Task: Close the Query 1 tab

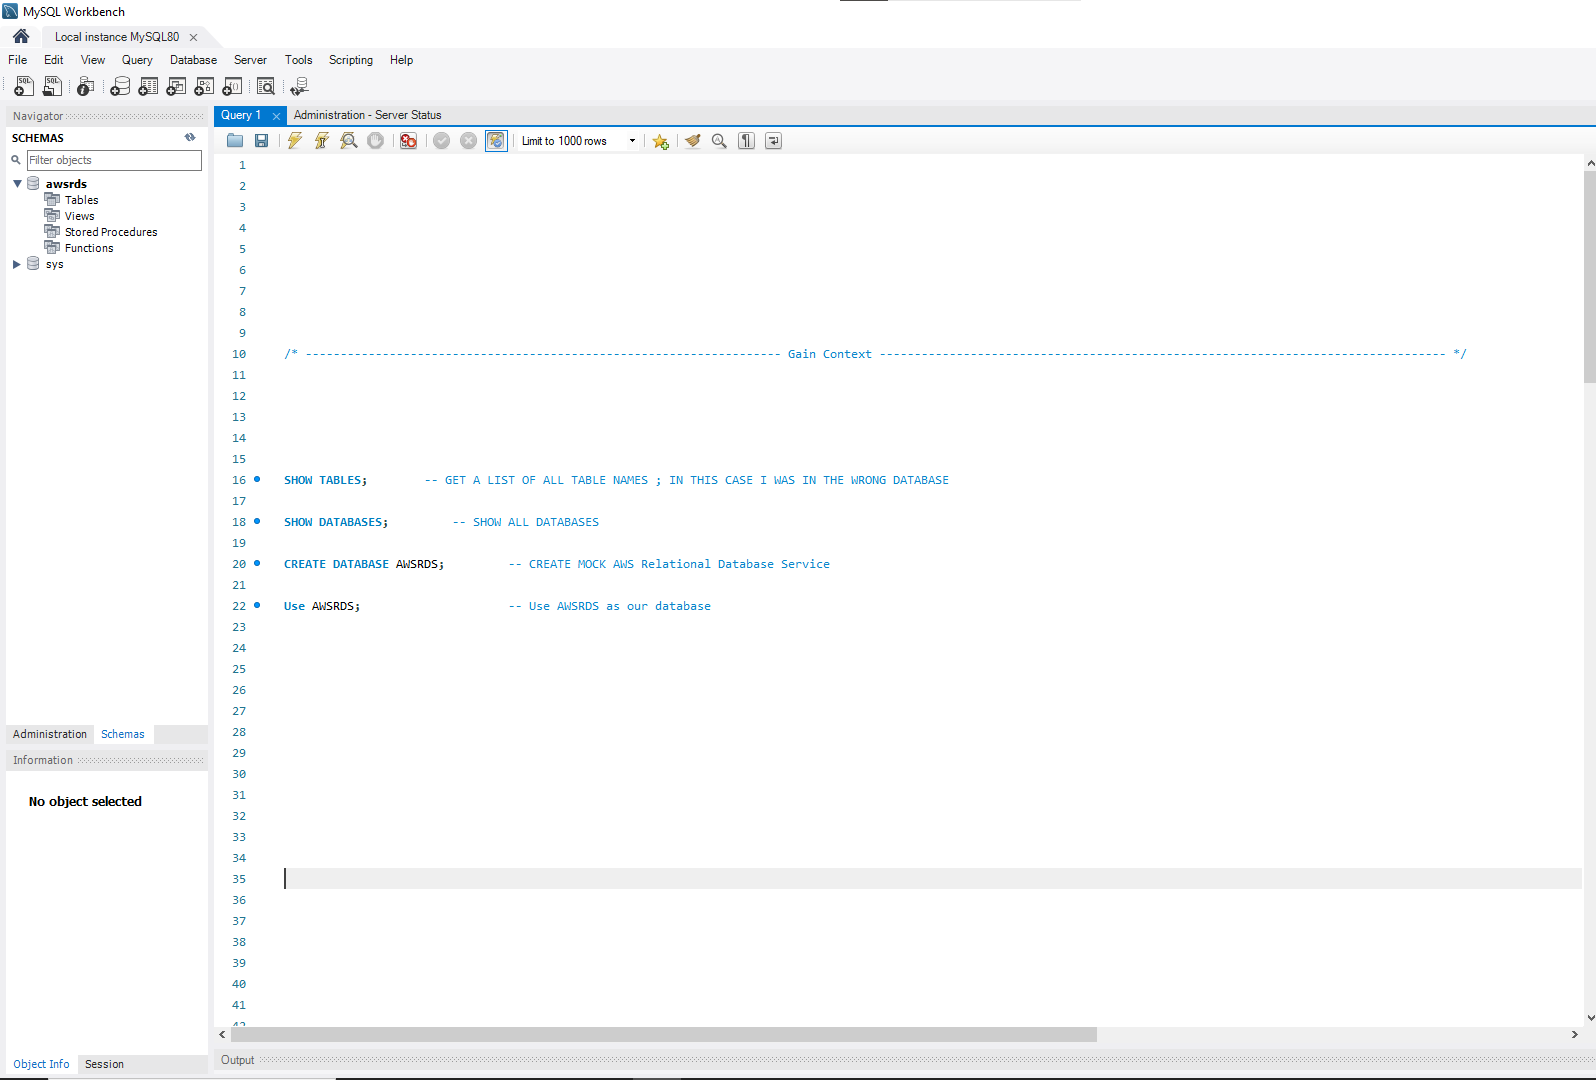Action: (x=276, y=116)
